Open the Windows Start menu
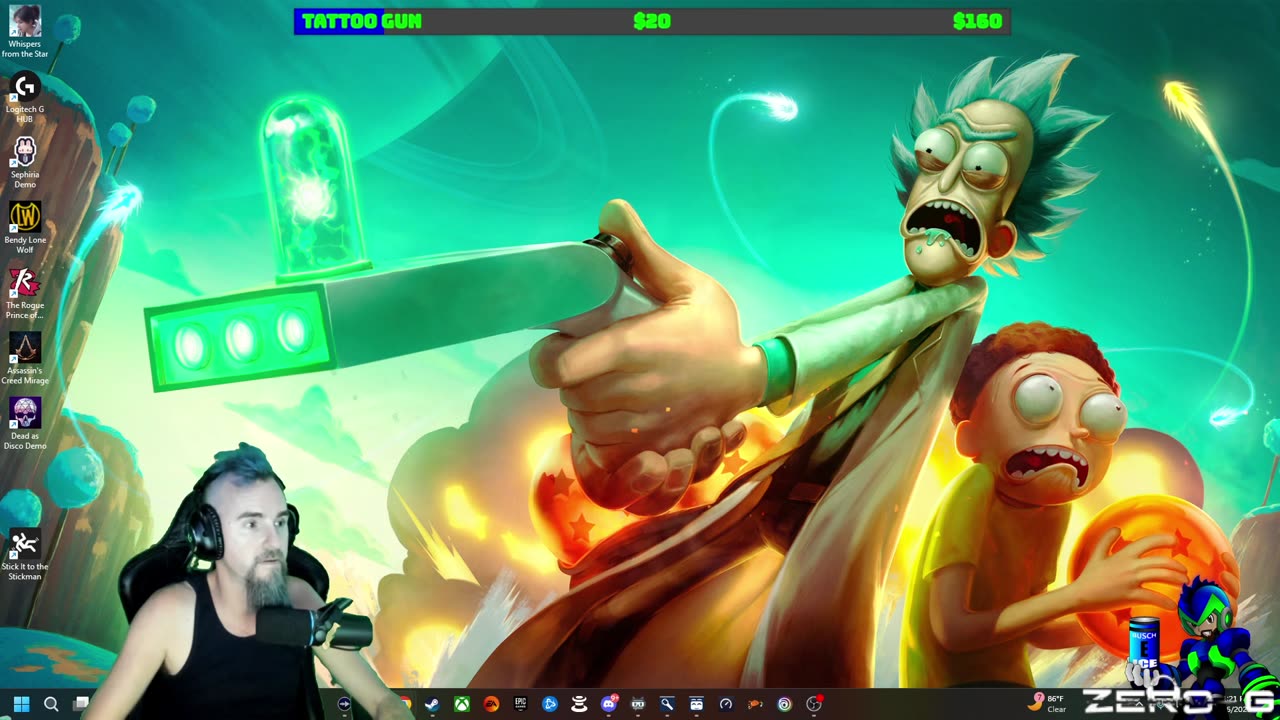Image resolution: width=1280 pixels, height=720 pixels. pos(21,704)
